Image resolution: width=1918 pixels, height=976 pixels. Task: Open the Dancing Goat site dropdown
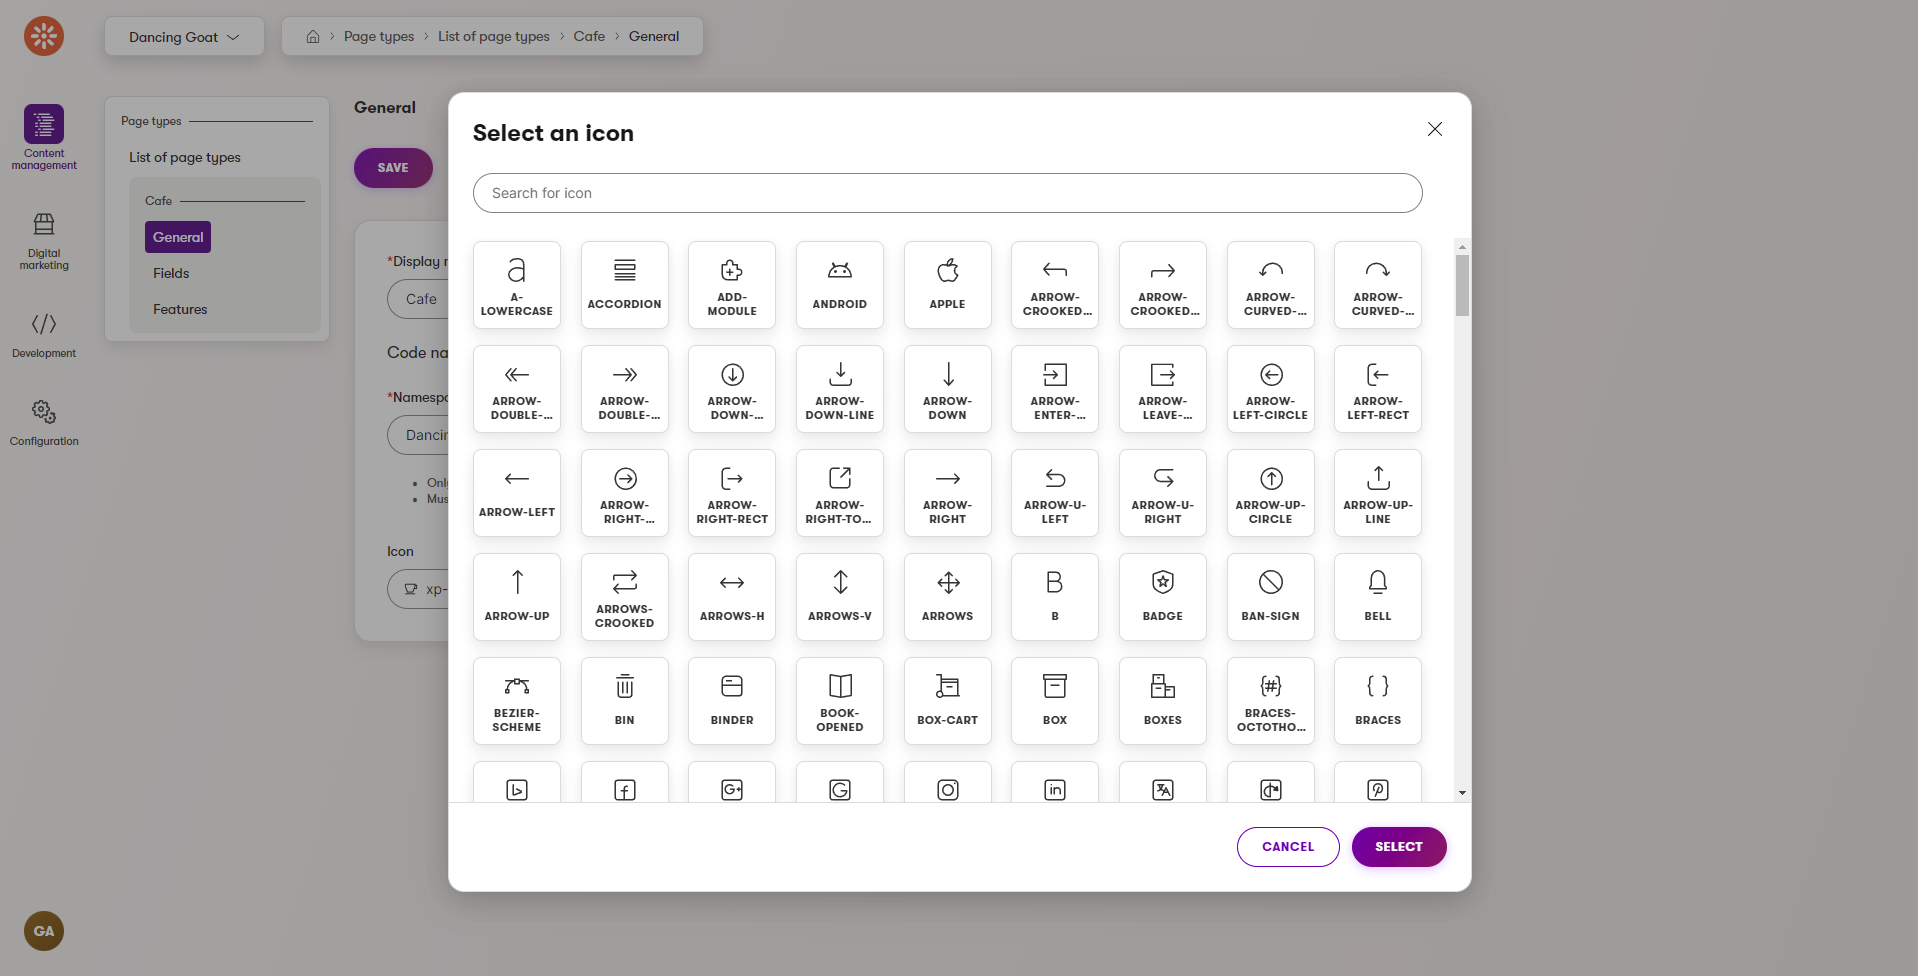[x=184, y=37]
